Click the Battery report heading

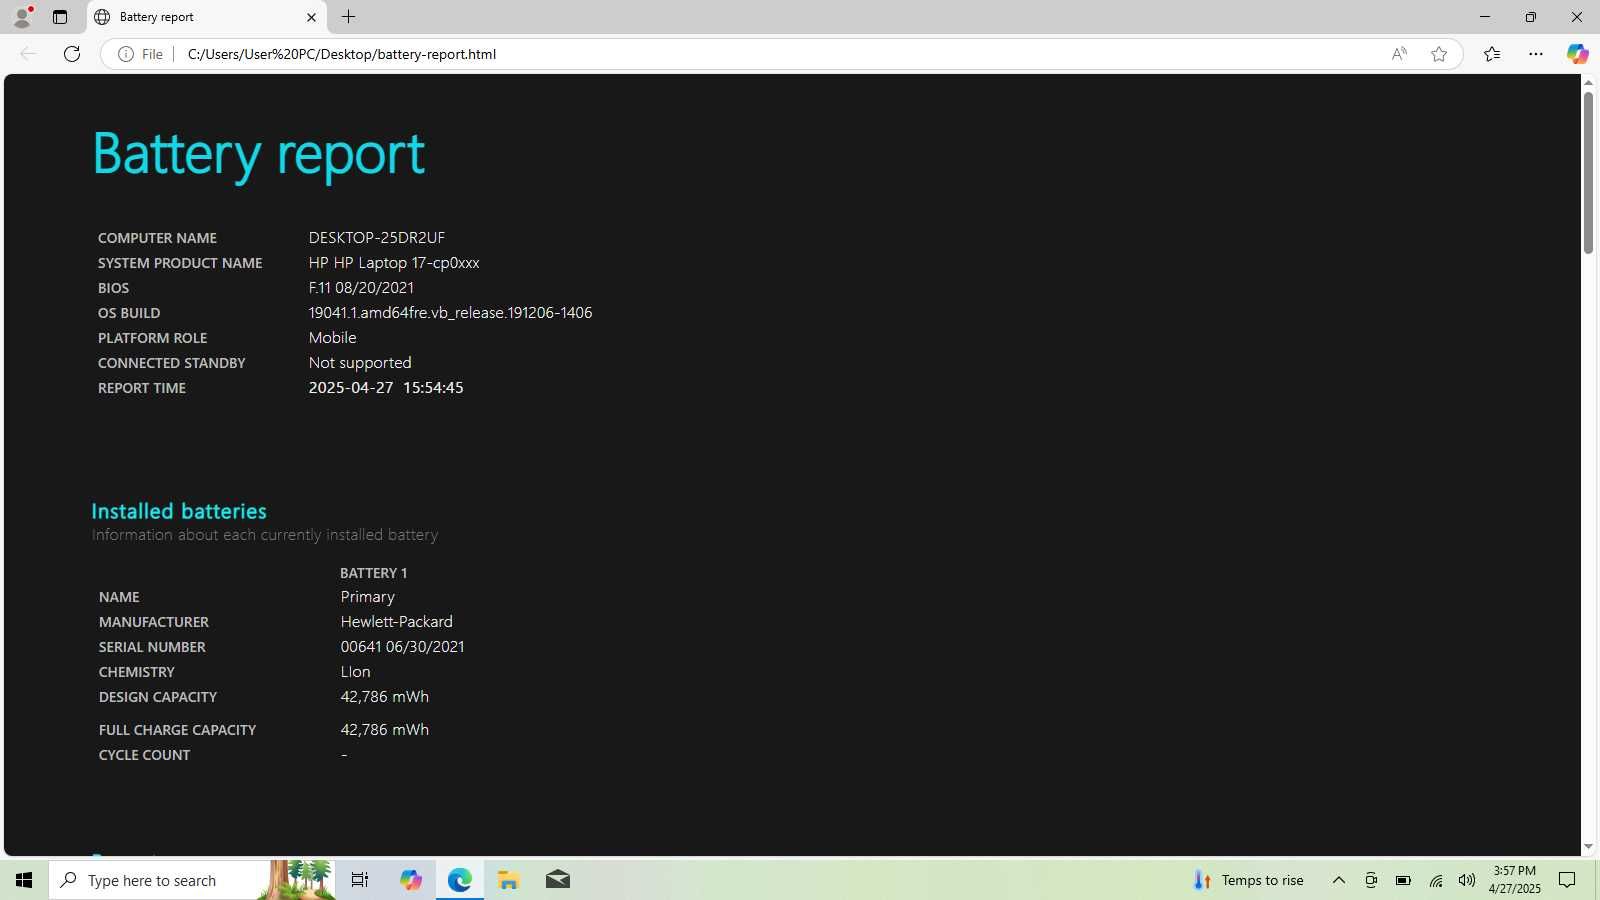(x=259, y=155)
